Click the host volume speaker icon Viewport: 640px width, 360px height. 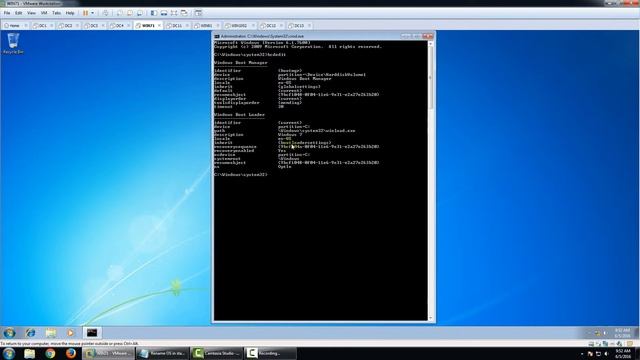pyautogui.click(x=606, y=354)
